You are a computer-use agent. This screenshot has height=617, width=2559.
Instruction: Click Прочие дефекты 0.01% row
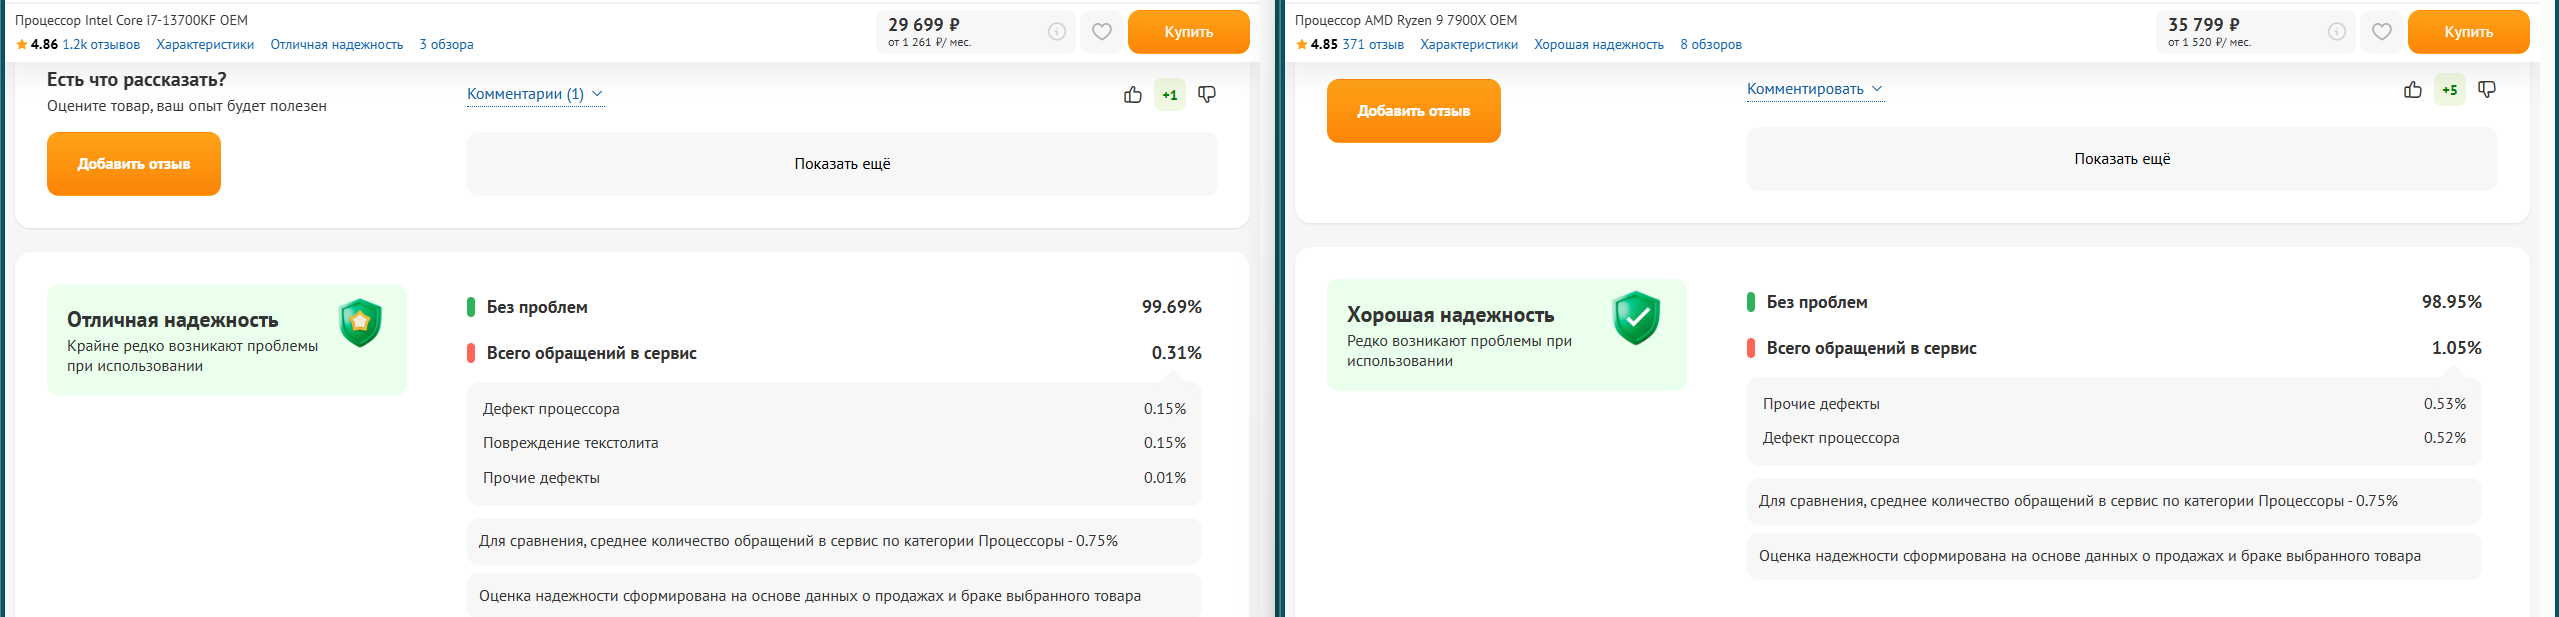834,478
